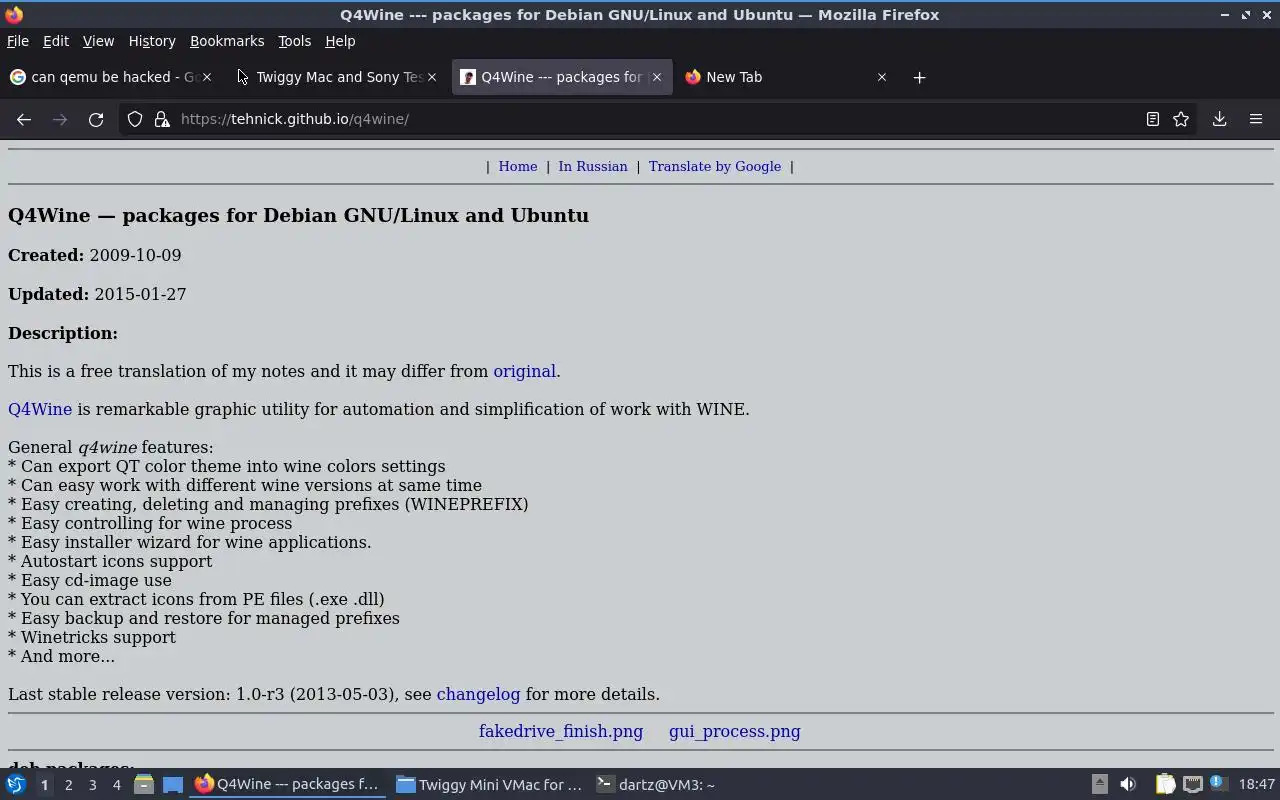1280x800 pixels.
Task: Open gui_process.png screenshot link
Action: click(x=735, y=731)
